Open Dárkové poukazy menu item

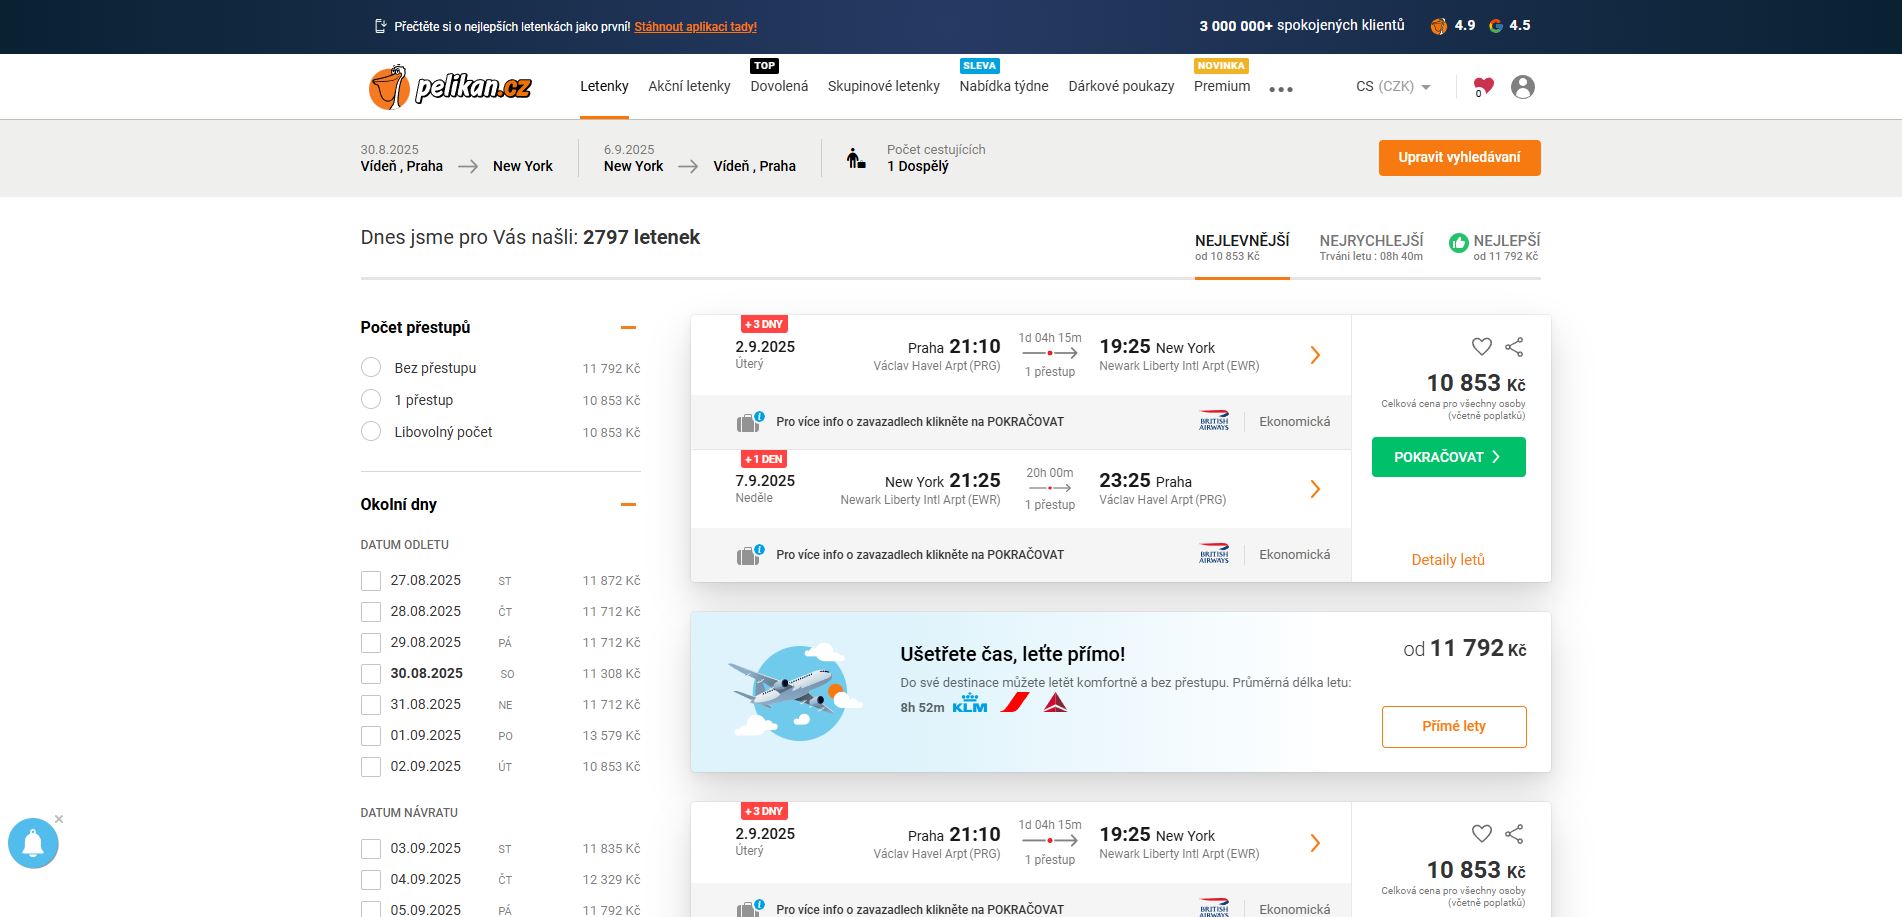pos(1121,86)
